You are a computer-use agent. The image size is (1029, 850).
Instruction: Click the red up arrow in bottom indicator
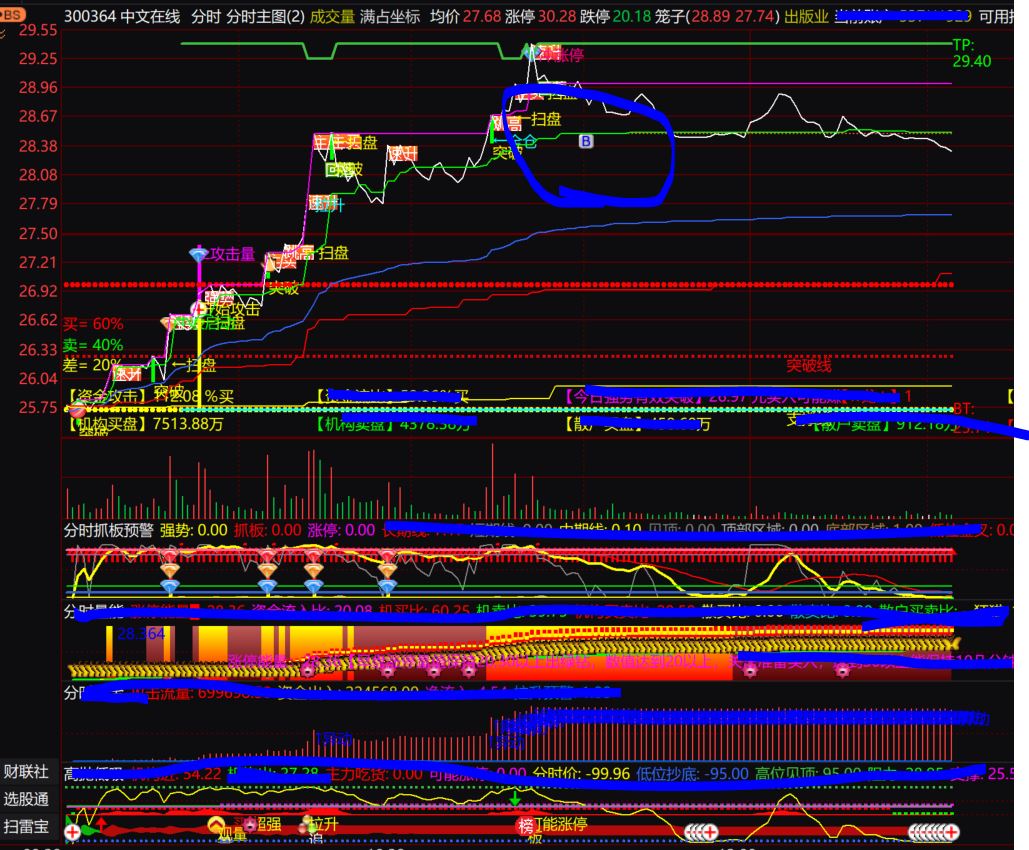coord(101,823)
